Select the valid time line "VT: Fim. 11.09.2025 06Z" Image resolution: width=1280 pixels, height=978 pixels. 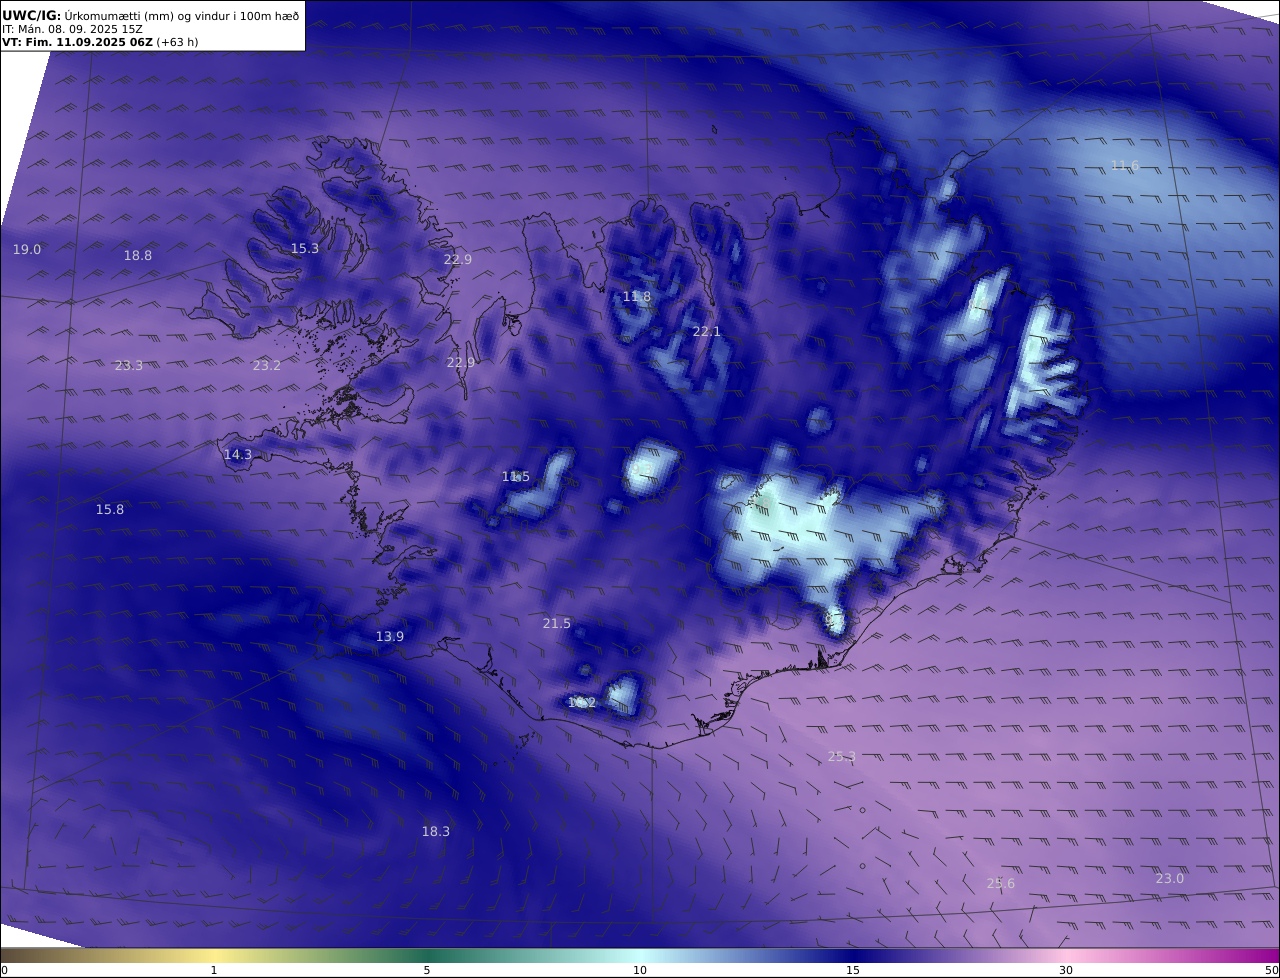pos(77,42)
